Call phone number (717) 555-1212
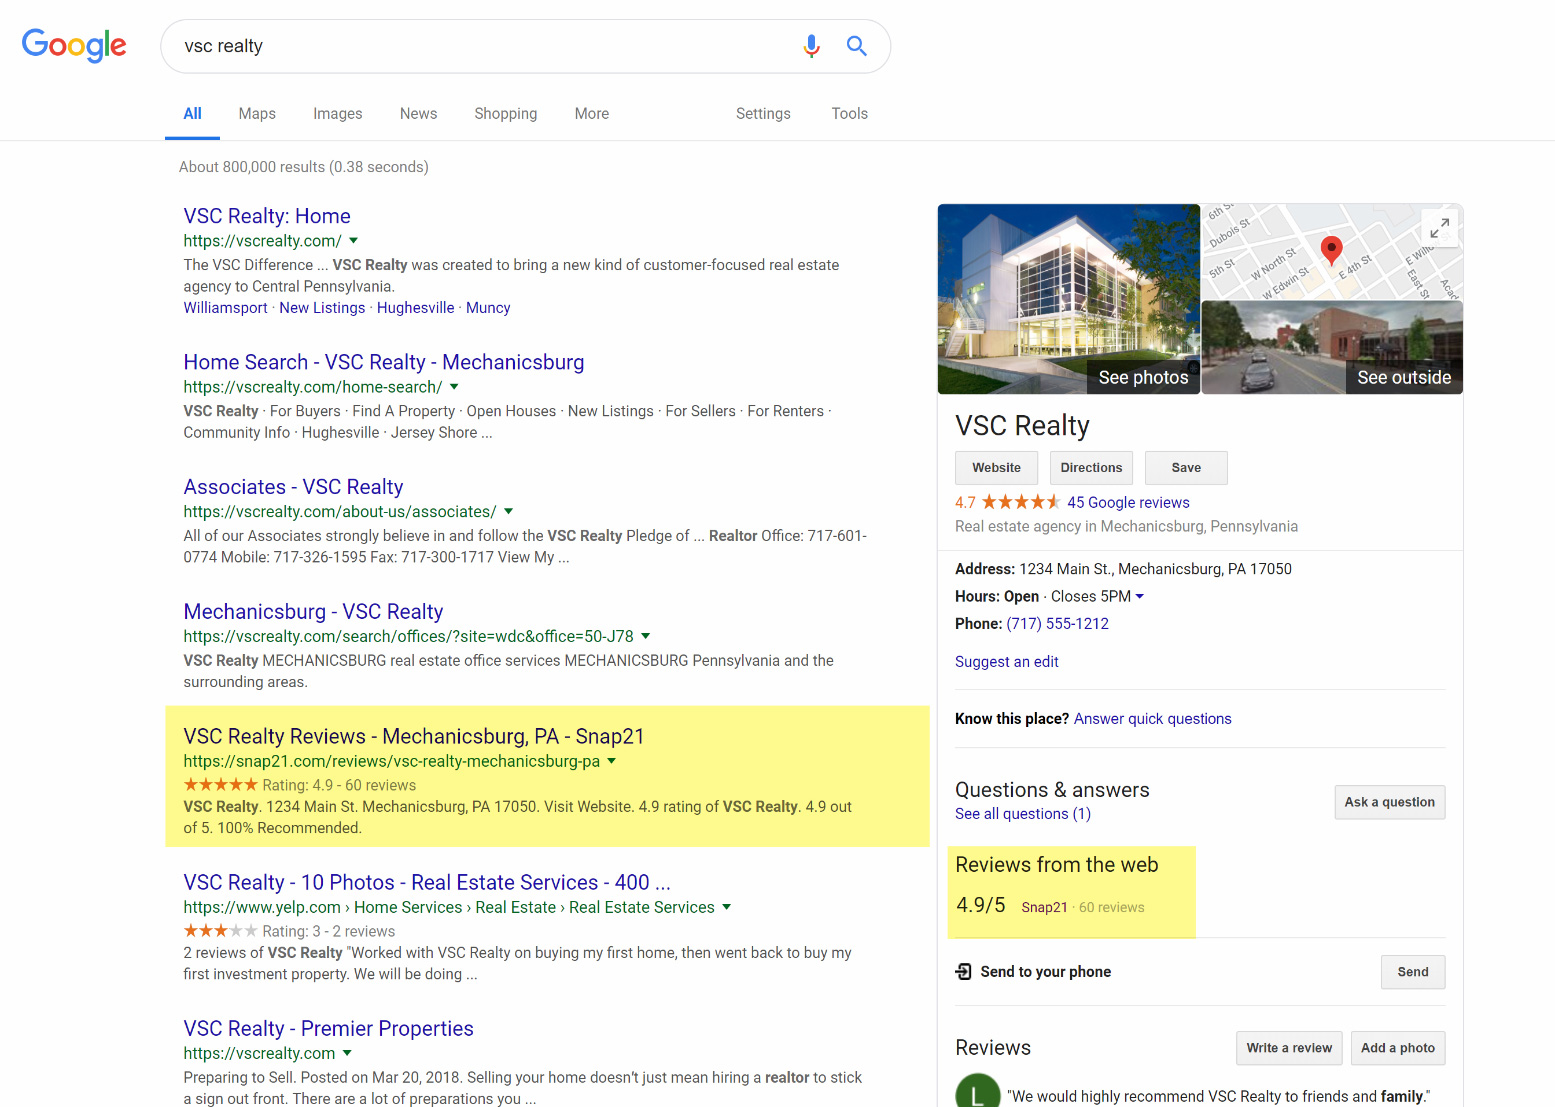Image resolution: width=1555 pixels, height=1107 pixels. click(x=1057, y=624)
